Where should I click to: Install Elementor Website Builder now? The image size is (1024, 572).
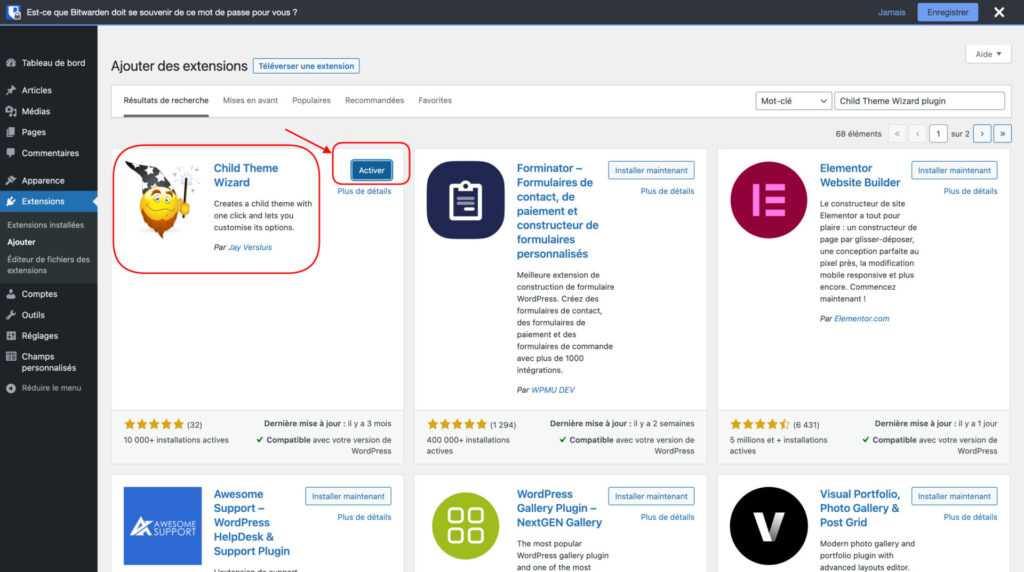tap(954, 170)
